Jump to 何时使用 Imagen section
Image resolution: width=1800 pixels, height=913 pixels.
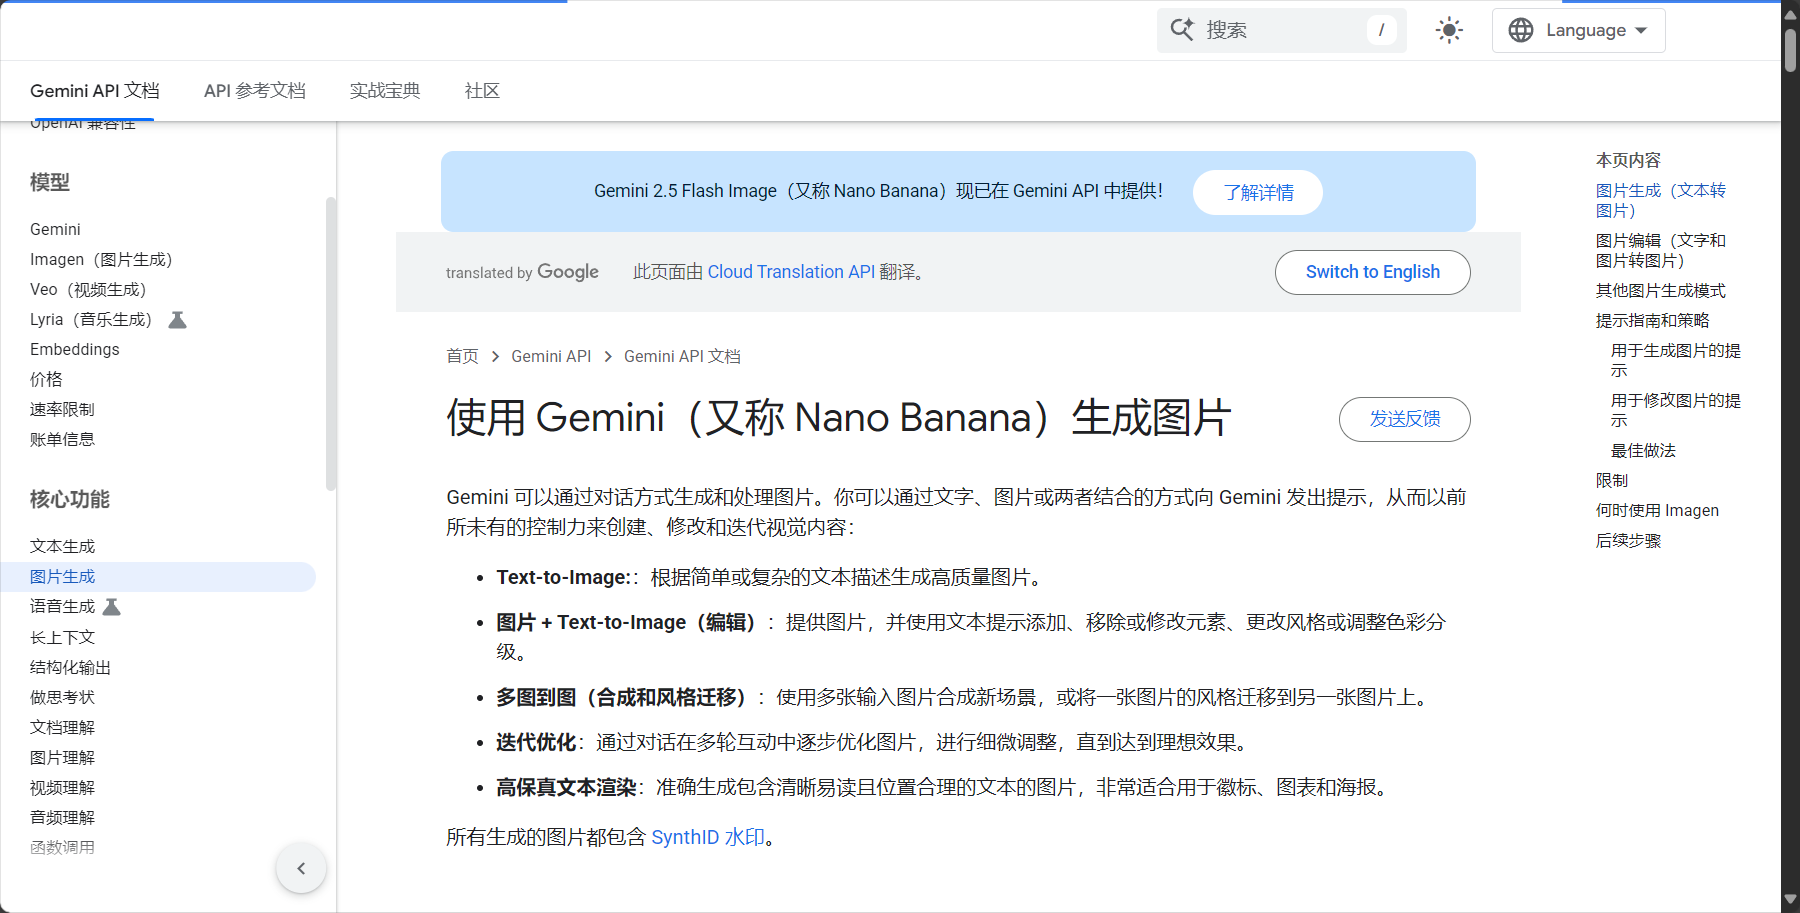pos(1657,510)
